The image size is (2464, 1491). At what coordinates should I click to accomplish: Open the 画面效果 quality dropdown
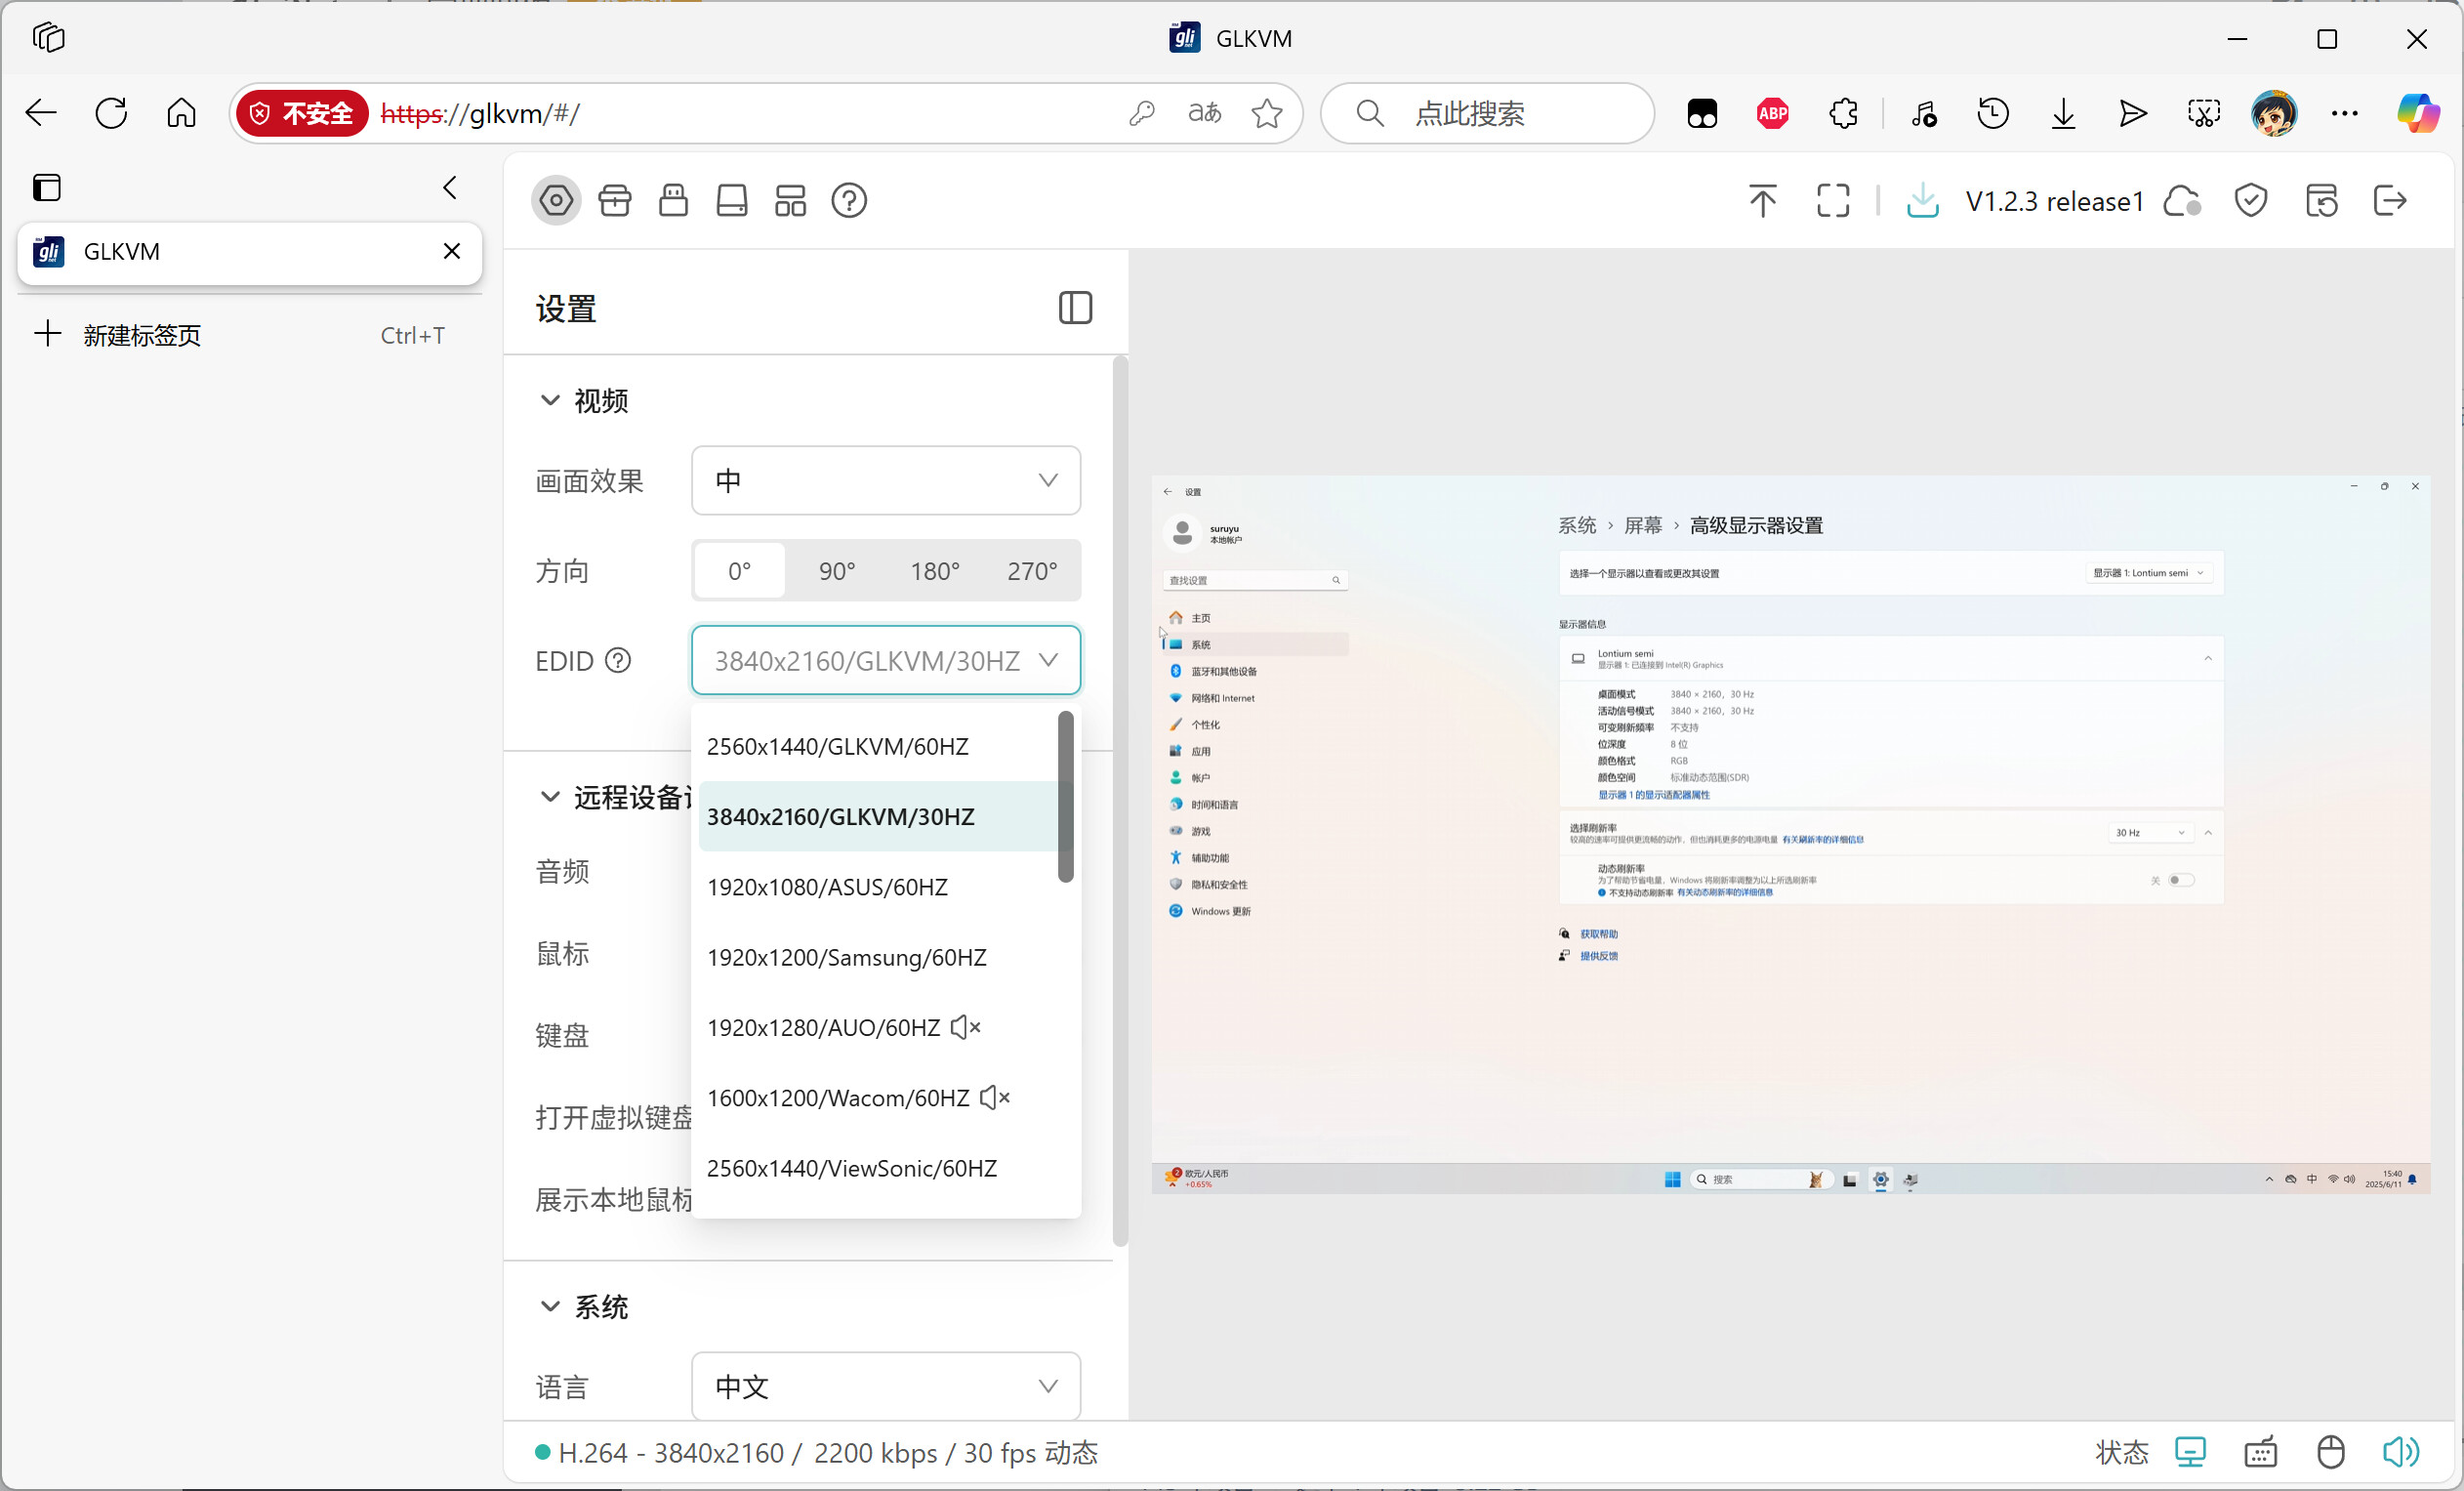(x=885, y=481)
